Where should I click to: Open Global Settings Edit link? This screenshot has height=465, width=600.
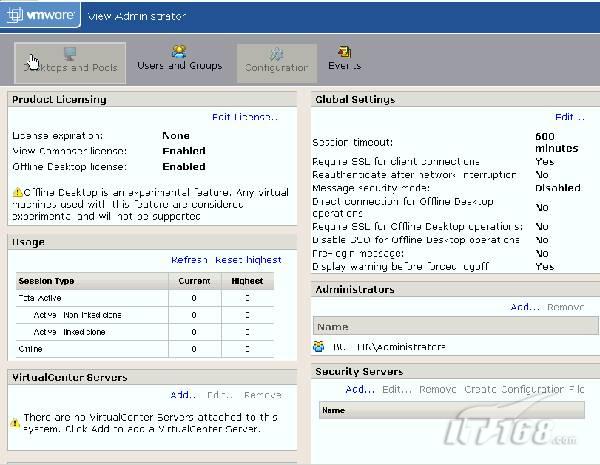tap(570, 117)
